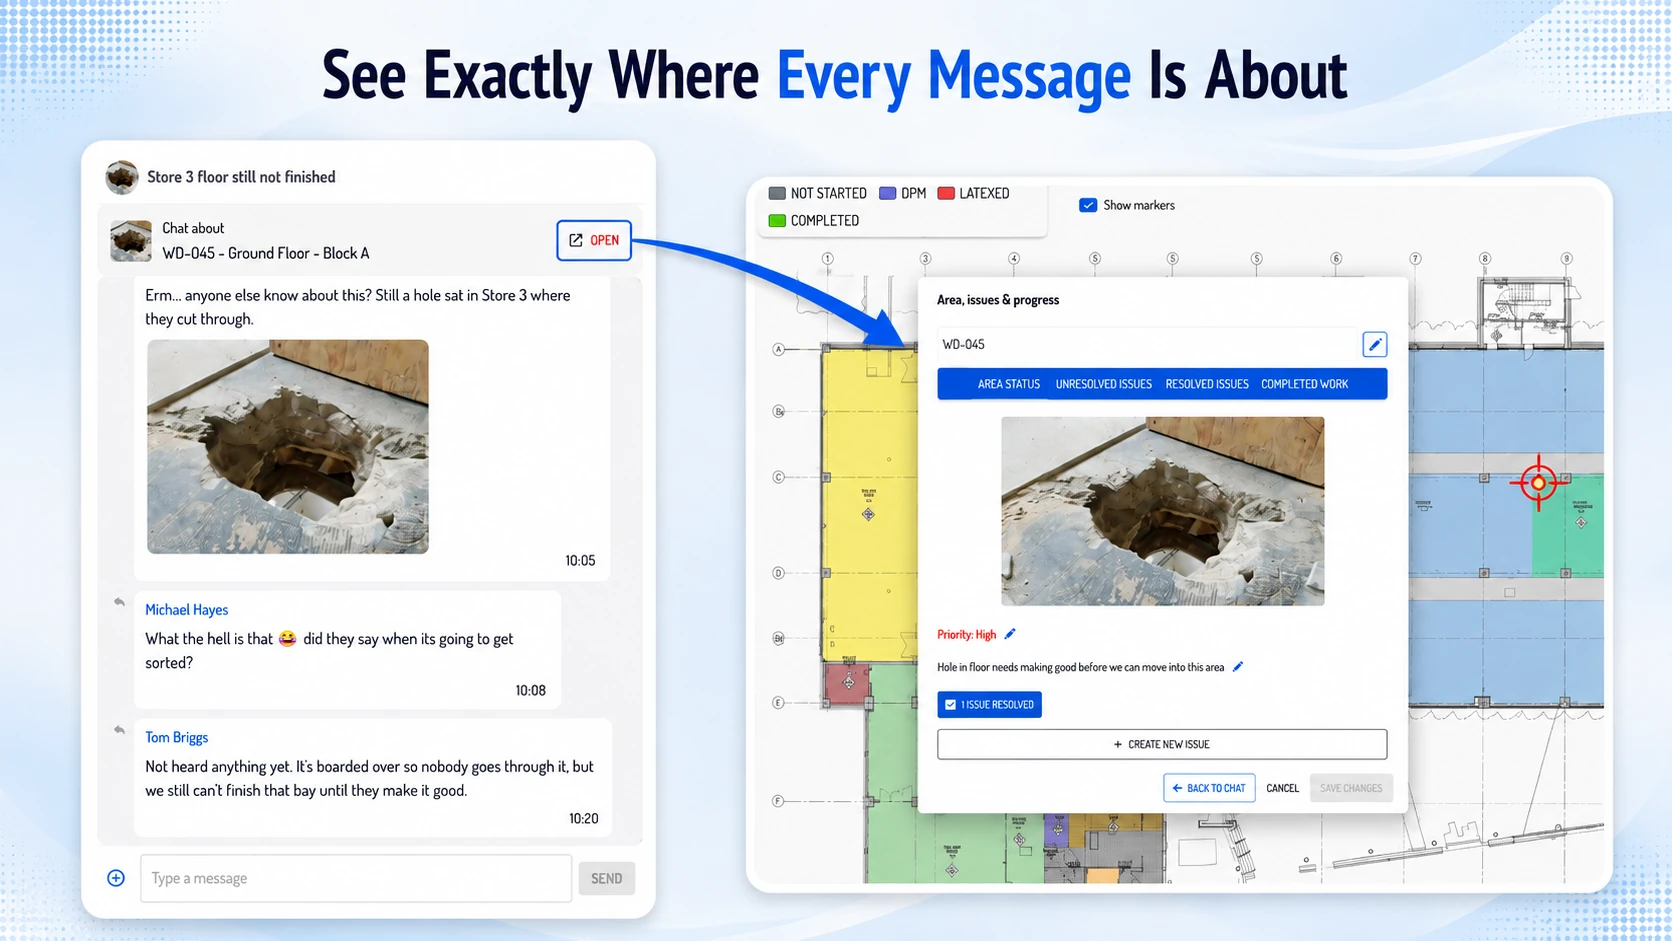Open the floor hole photo in chat
This screenshot has width=1672, height=941.
(288, 446)
